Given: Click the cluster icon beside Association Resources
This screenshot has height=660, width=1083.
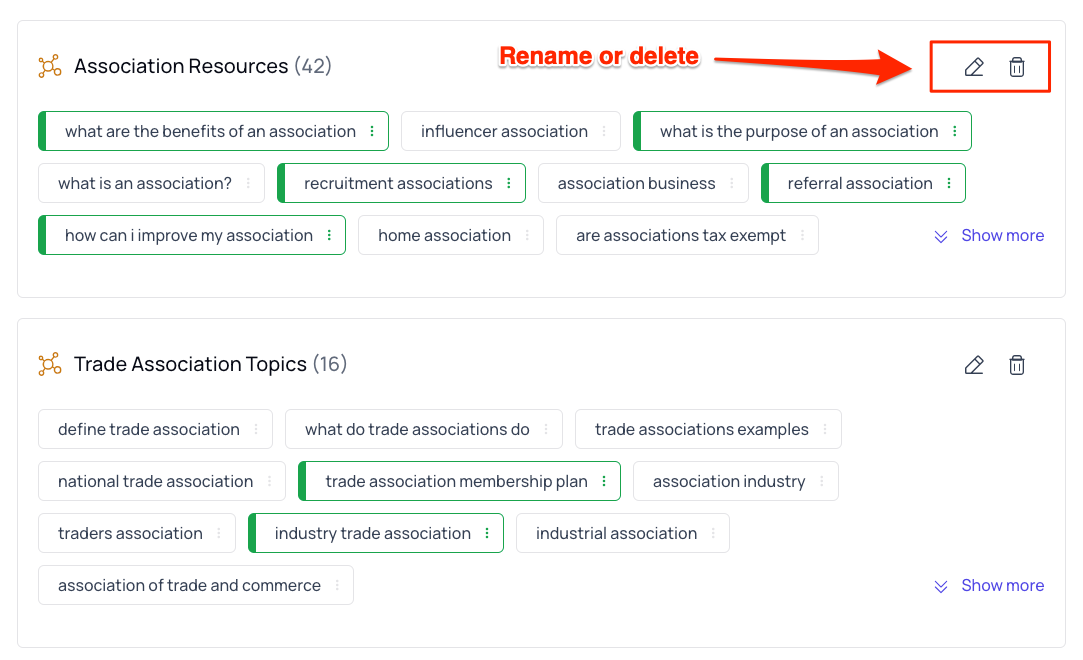Looking at the screenshot, I should [48, 65].
